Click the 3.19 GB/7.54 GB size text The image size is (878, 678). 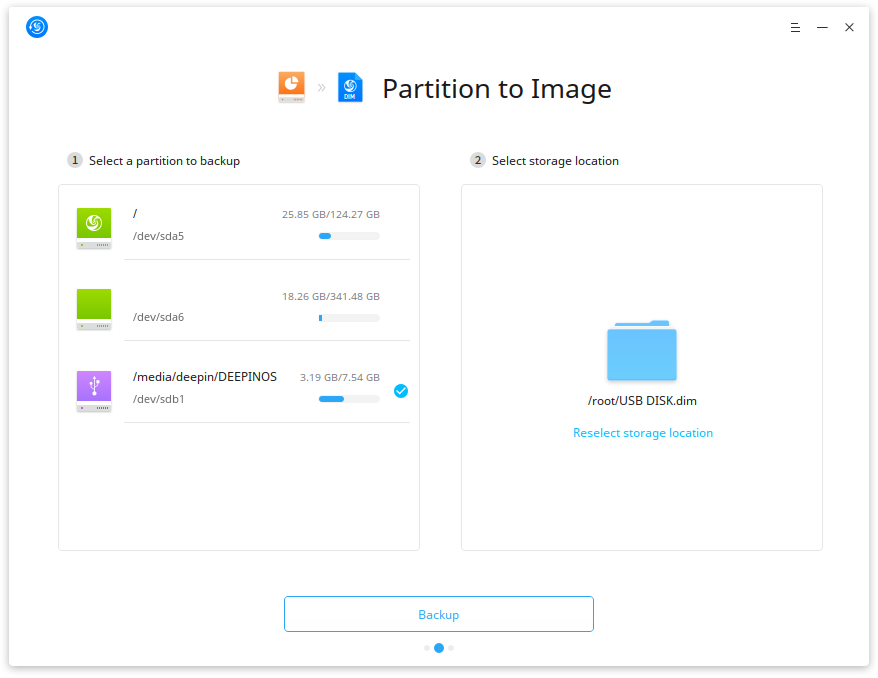click(340, 377)
